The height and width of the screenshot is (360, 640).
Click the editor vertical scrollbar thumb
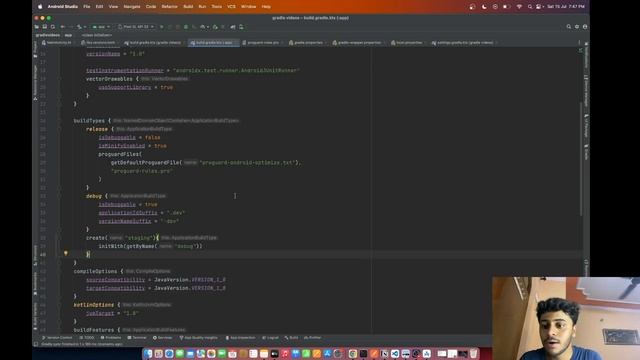click(x=580, y=159)
